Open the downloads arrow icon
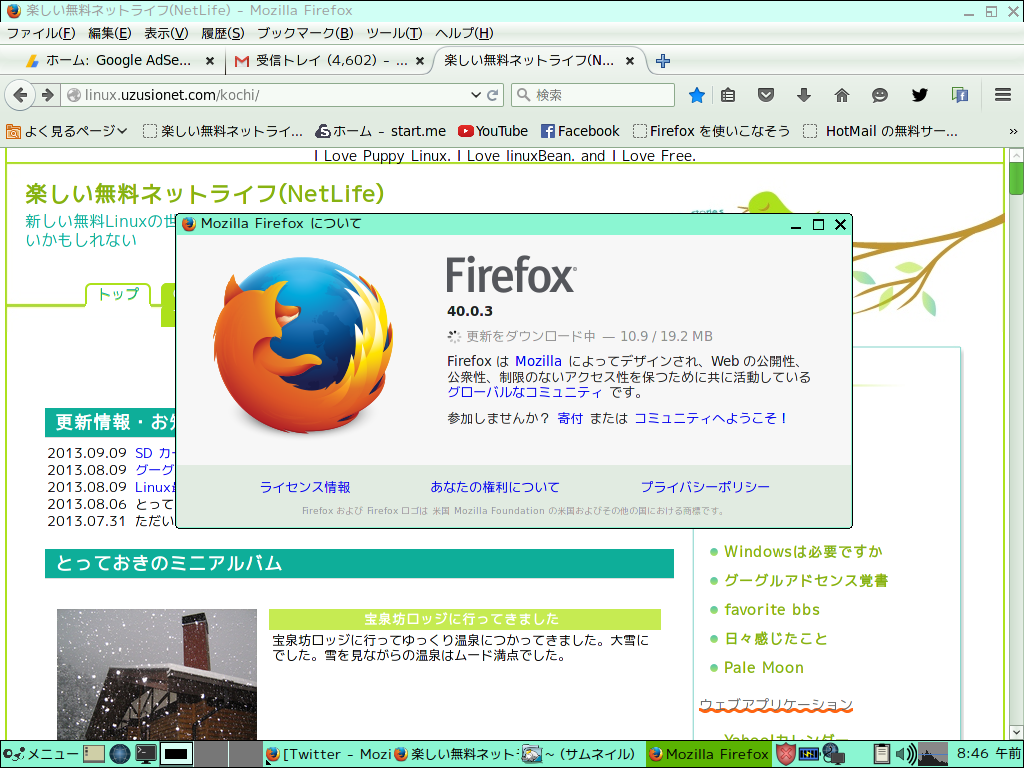This screenshot has width=1024, height=768. (x=804, y=95)
